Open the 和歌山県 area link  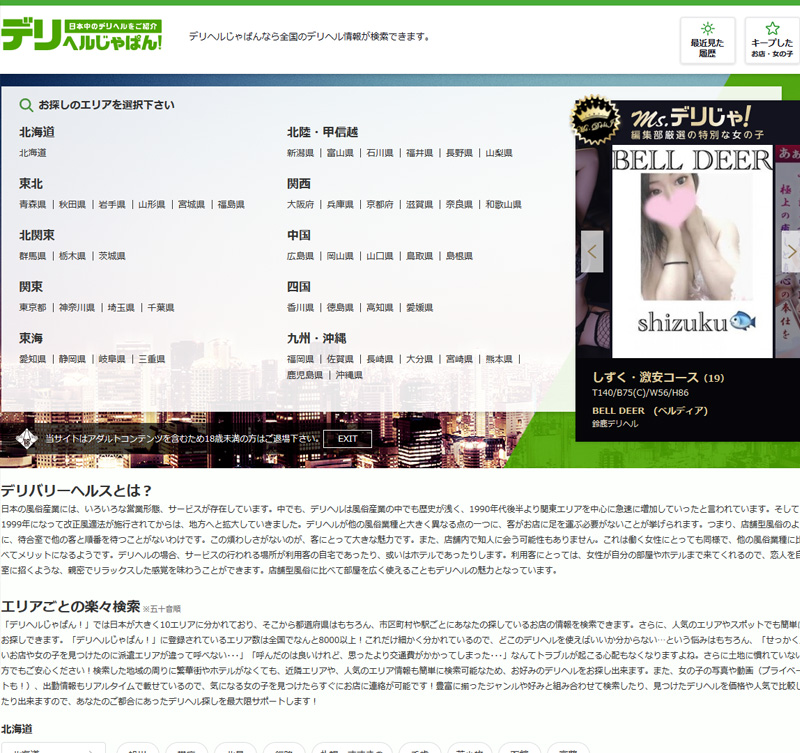[x=504, y=205]
